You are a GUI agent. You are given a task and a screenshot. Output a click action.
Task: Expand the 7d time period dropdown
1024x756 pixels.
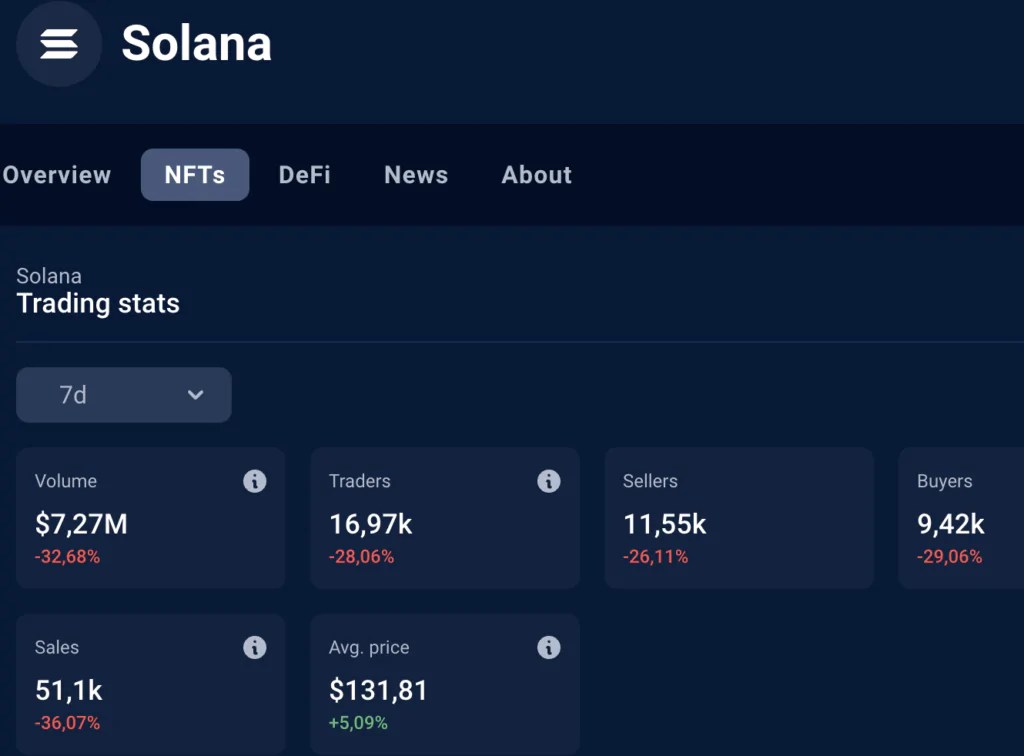pos(123,395)
